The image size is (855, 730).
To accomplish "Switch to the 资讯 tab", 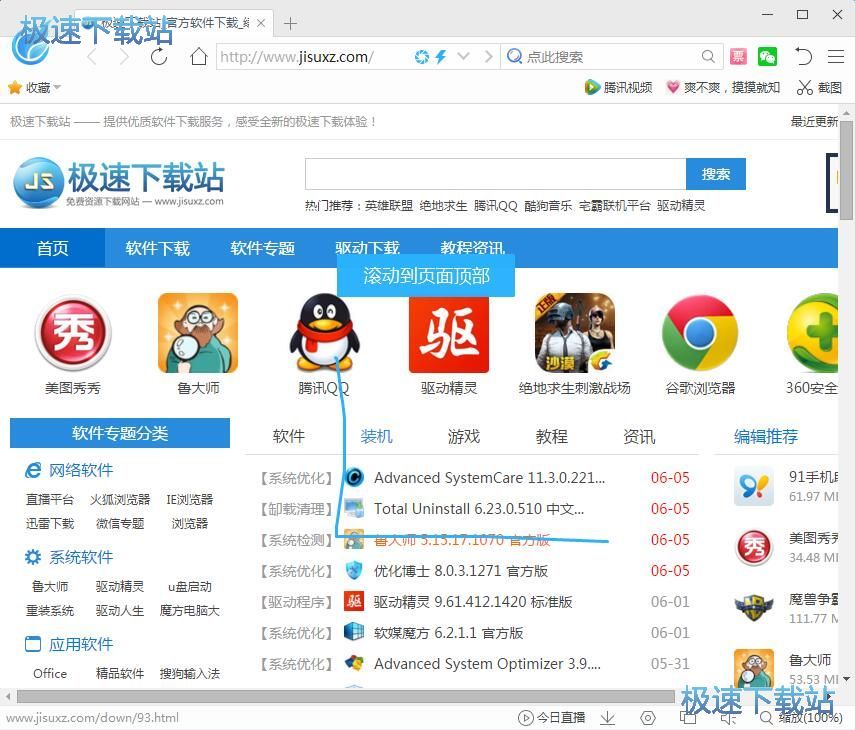I will point(639,436).
